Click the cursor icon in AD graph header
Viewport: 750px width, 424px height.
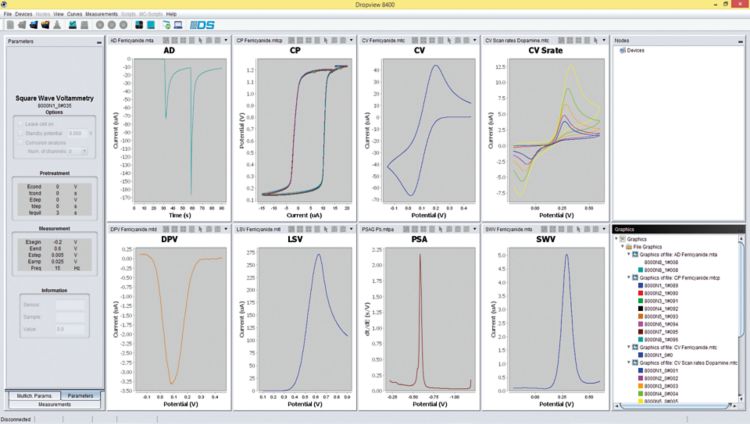[x=202, y=41]
